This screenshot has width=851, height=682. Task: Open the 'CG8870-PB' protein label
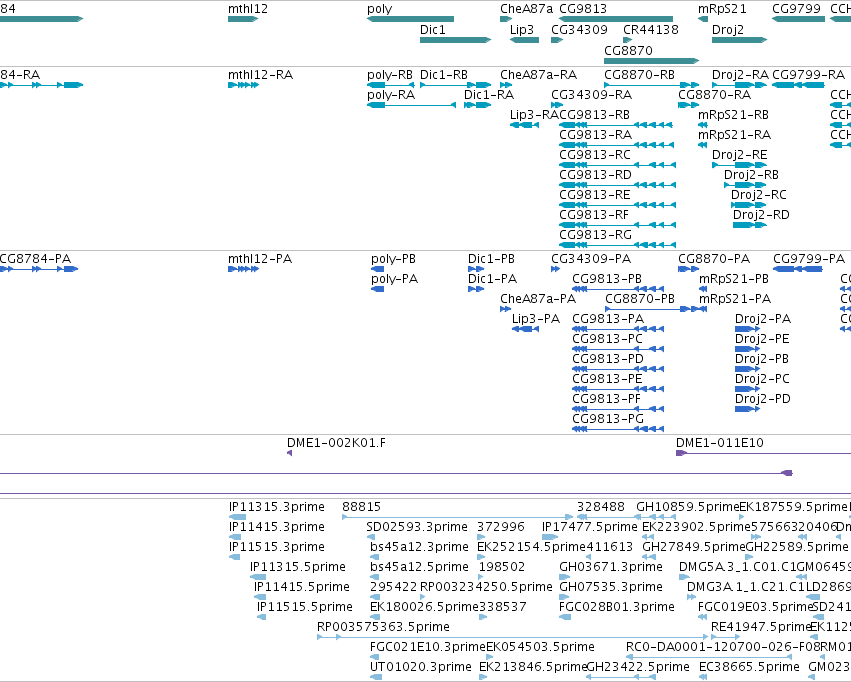point(640,299)
